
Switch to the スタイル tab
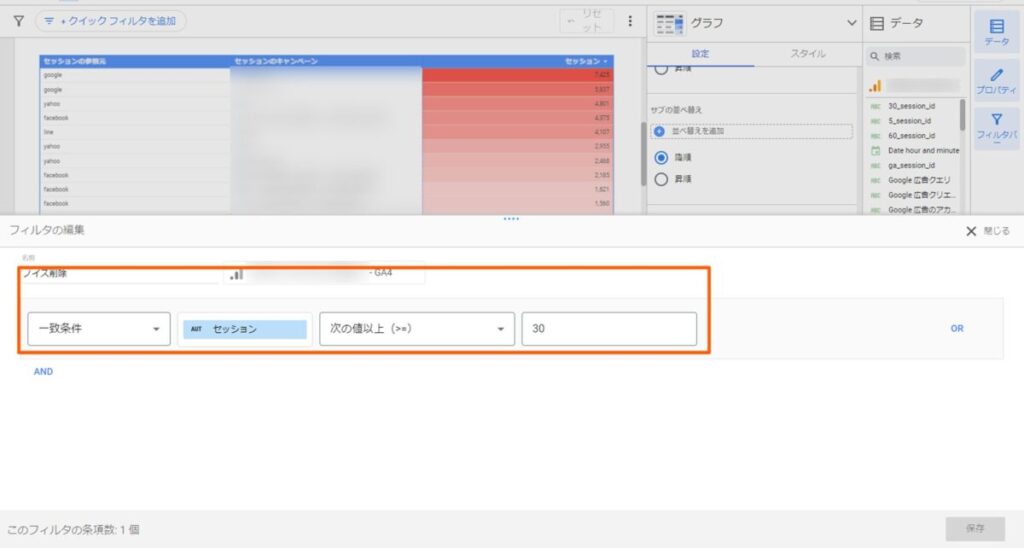[x=808, y=54]
